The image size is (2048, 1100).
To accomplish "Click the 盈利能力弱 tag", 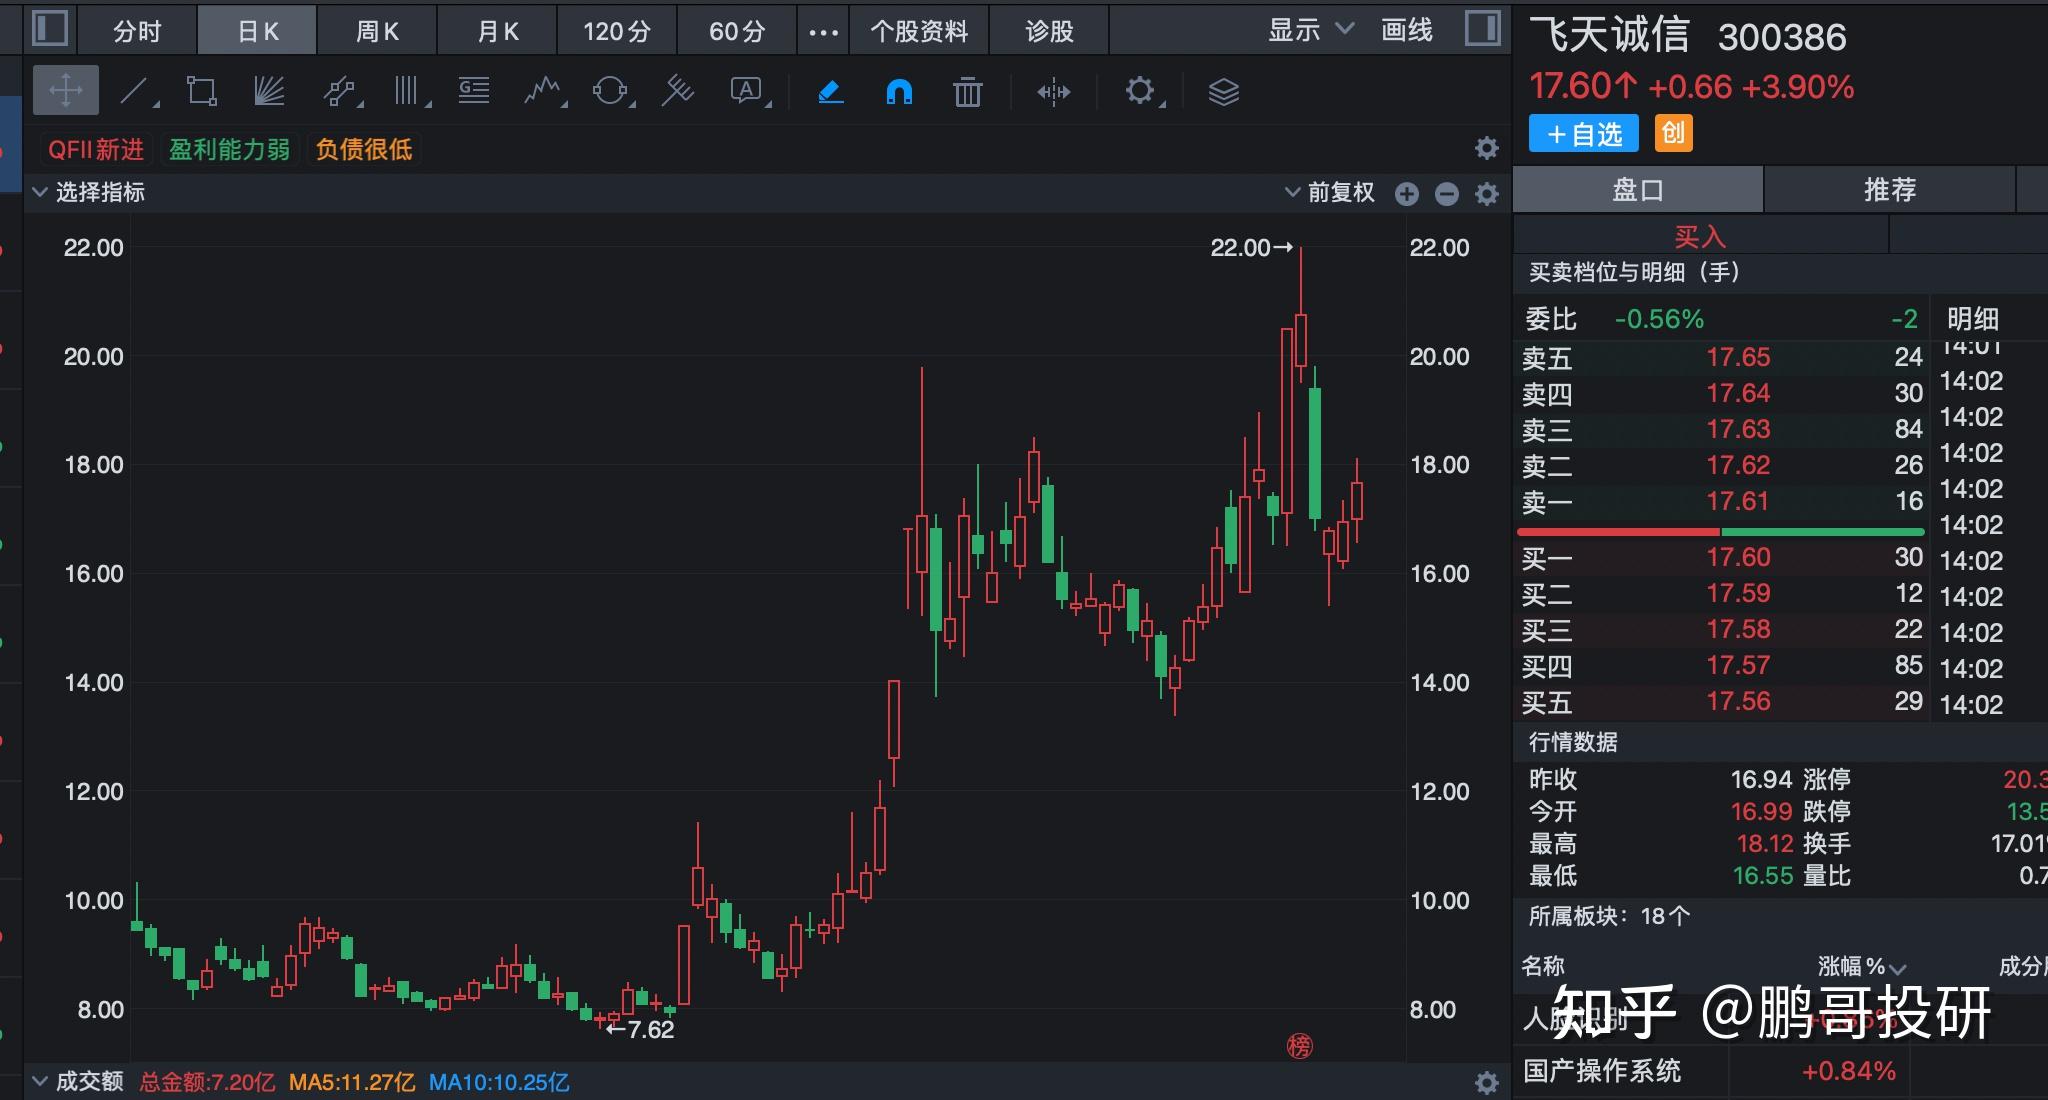I will (229, 149).
